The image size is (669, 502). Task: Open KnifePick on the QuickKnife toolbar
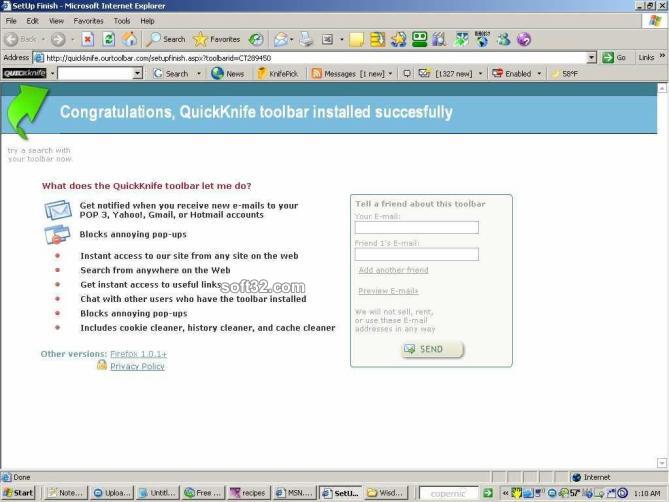click(x=277, y=73)
